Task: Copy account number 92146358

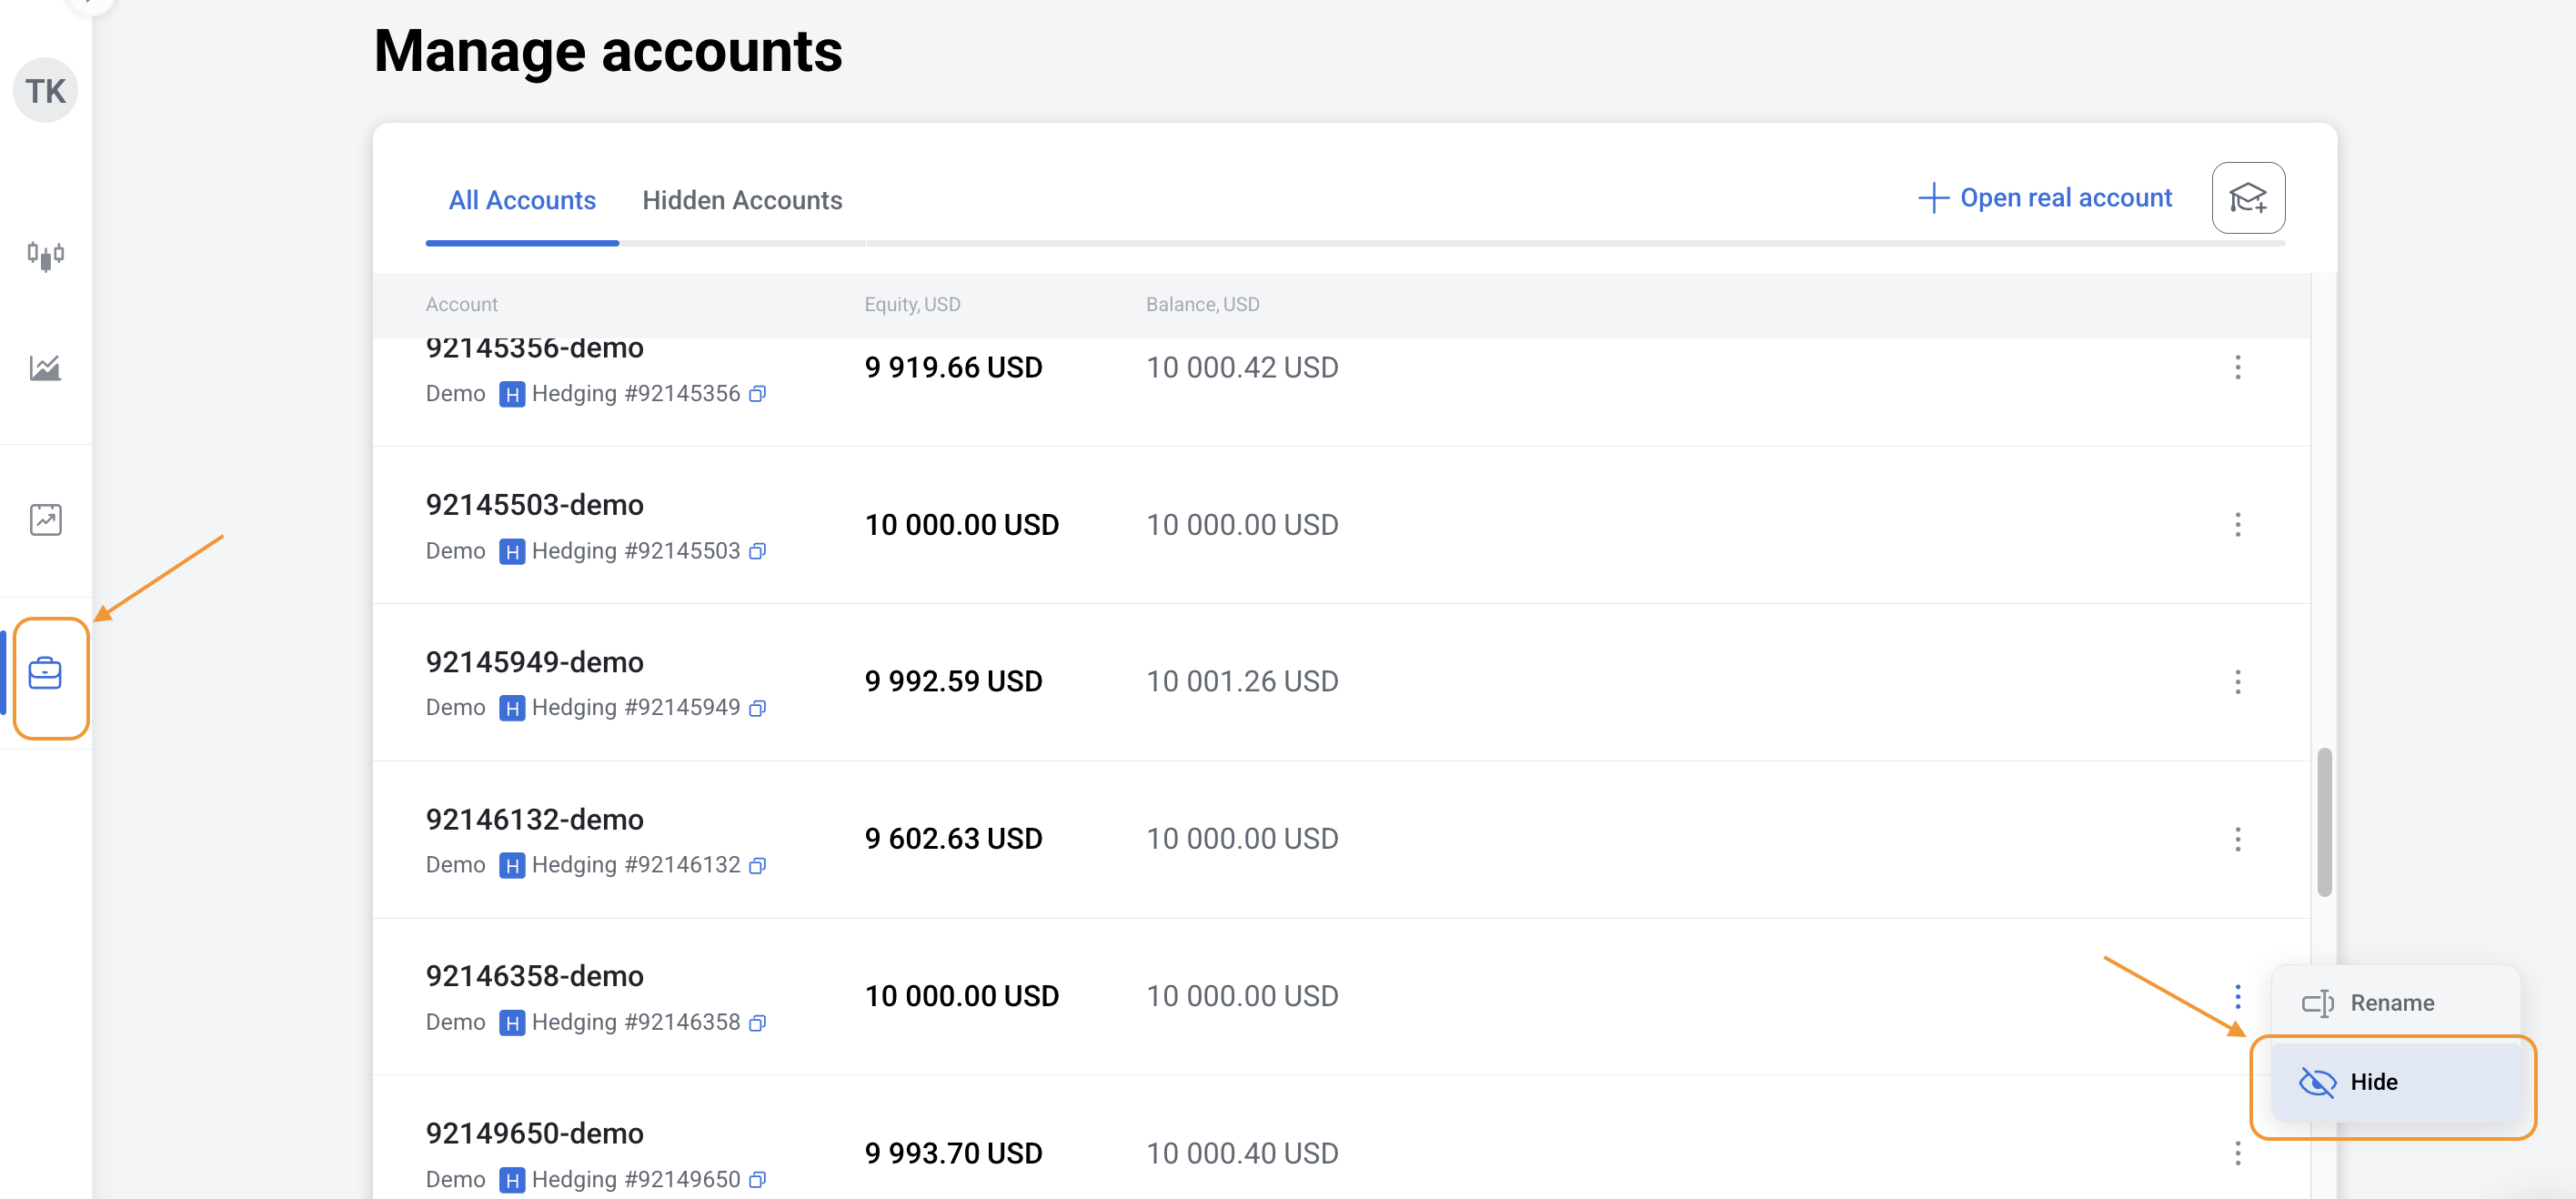Action: (x=758, y=1023)
